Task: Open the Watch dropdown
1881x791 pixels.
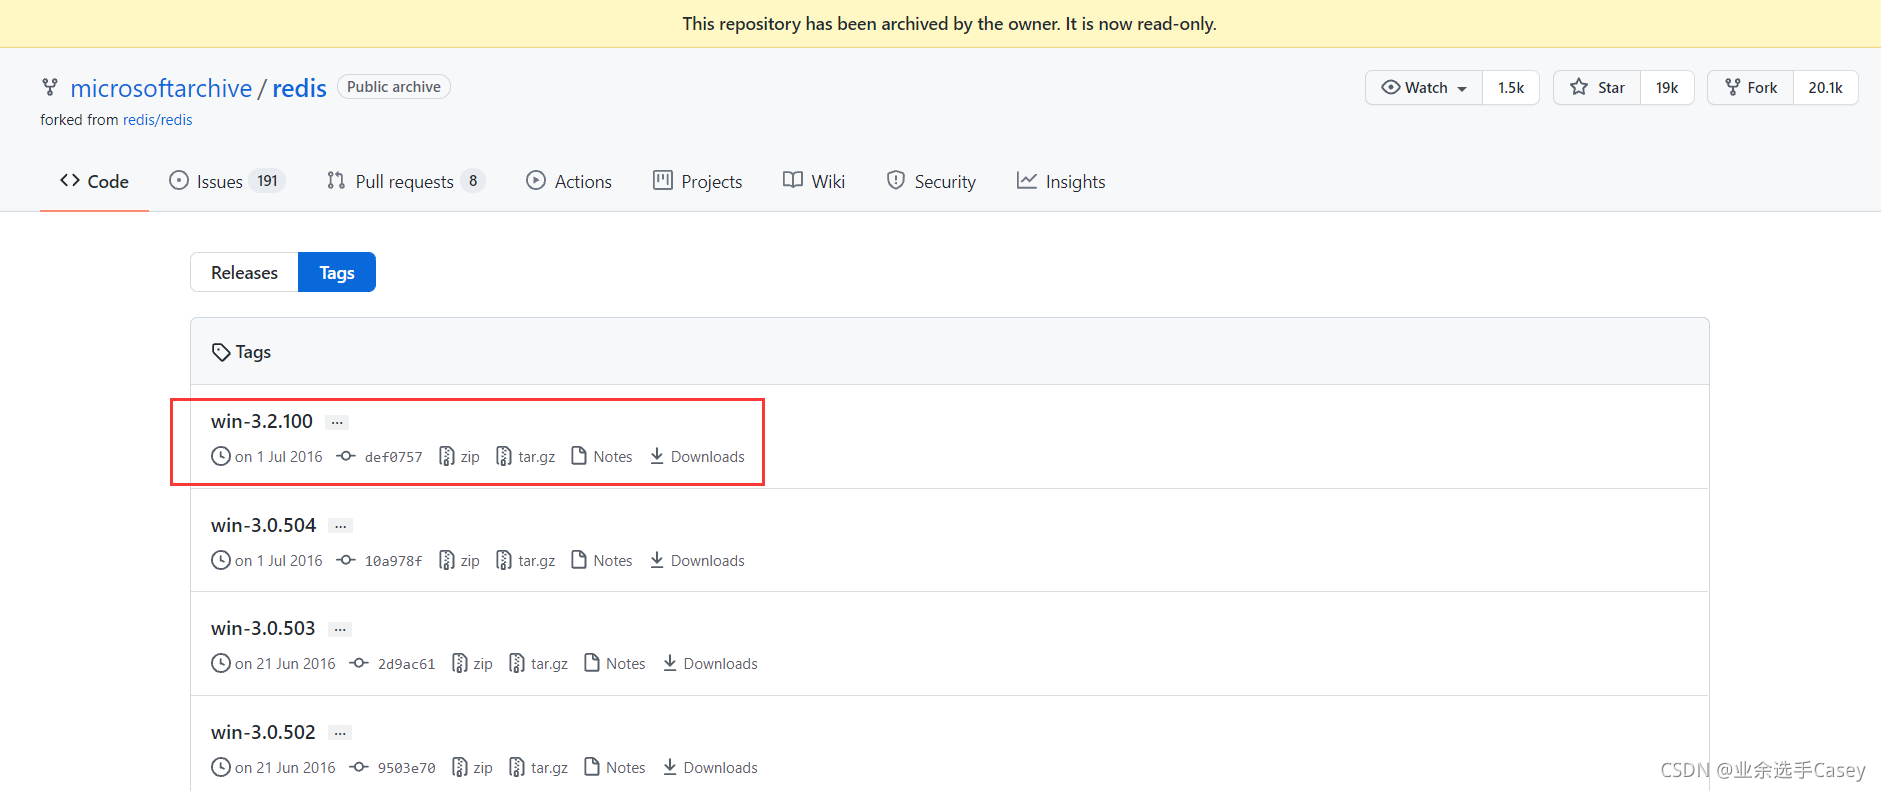Action: pos(1424,87)
